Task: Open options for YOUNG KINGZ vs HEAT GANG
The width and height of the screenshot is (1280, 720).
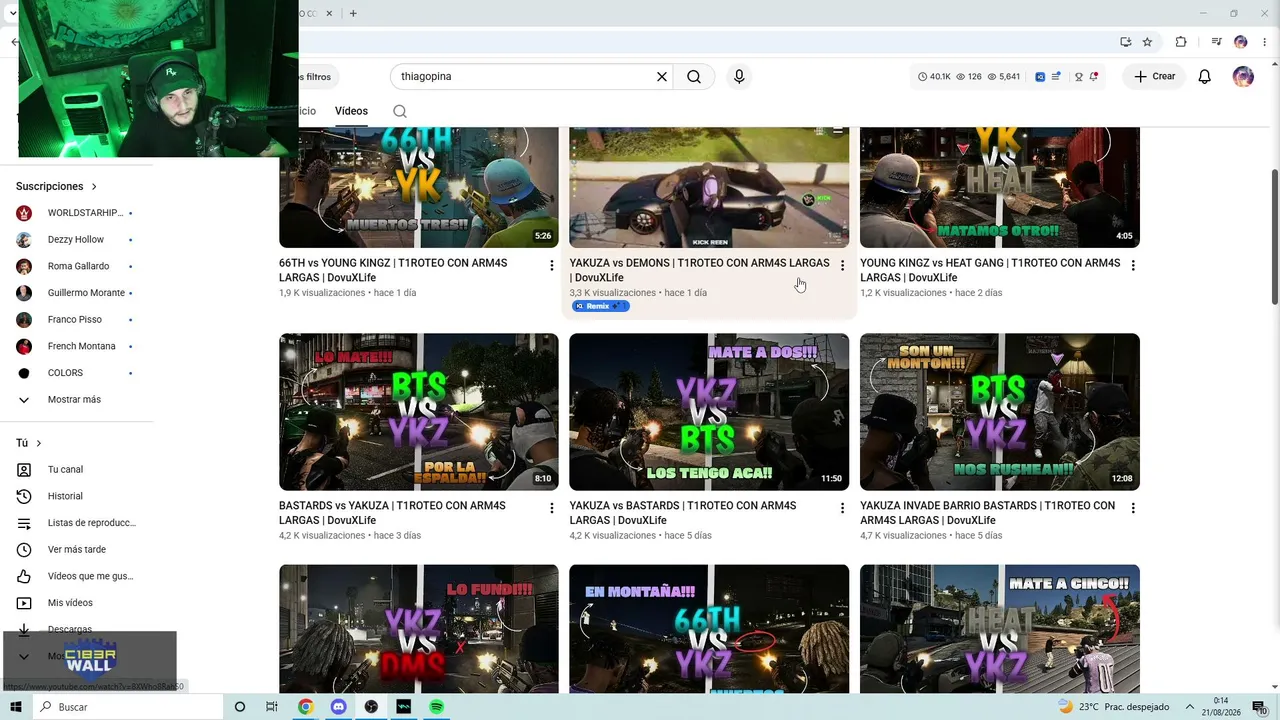Action: [1133, 265]
